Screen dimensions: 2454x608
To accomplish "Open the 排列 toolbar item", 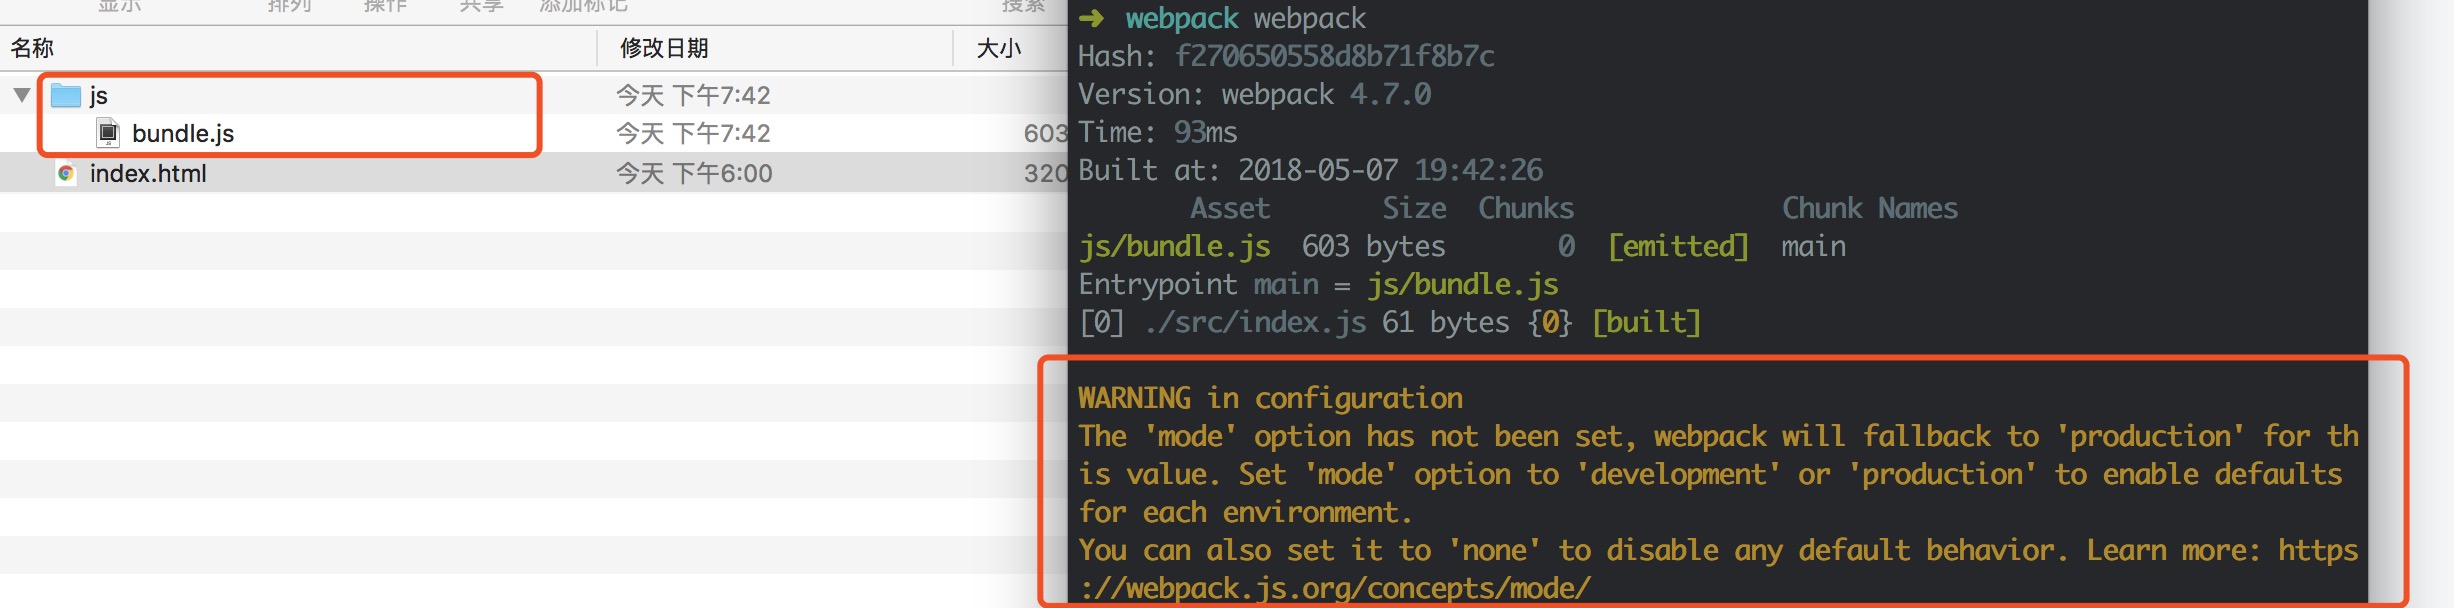I will pos(290,6).
